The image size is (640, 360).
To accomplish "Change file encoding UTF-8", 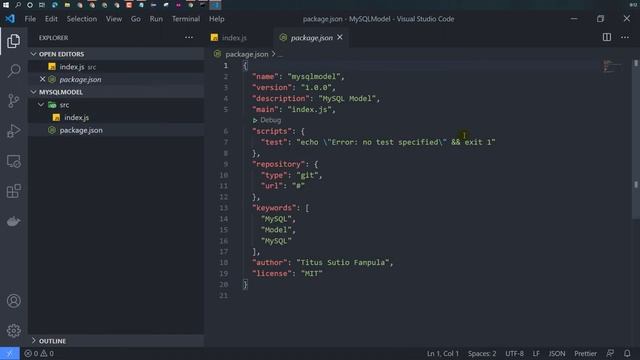I will pos(514,353).
